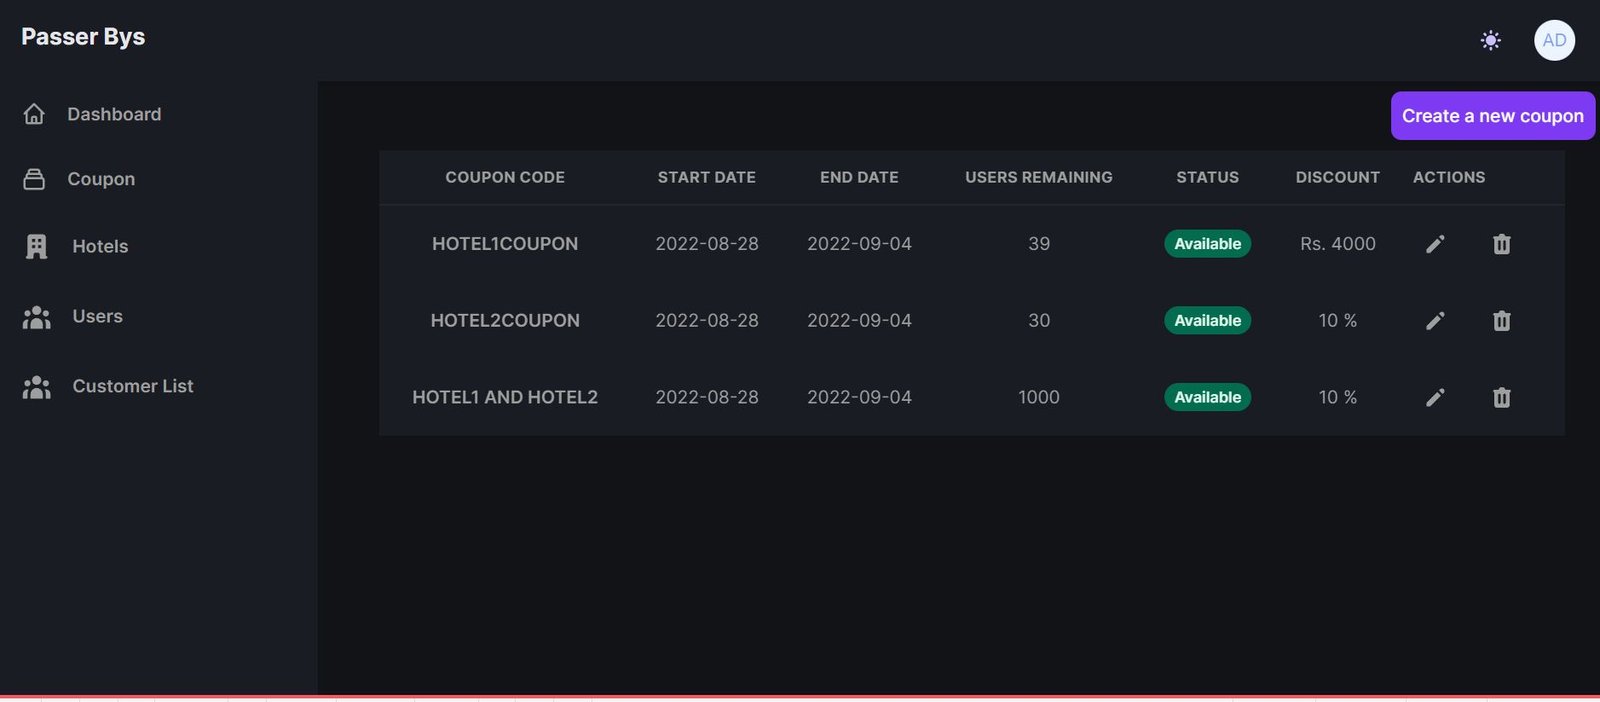The height and width of the screenshot is (702, 1600).
Task: Click the Passer Bys brand title
Action: [83, 37]
